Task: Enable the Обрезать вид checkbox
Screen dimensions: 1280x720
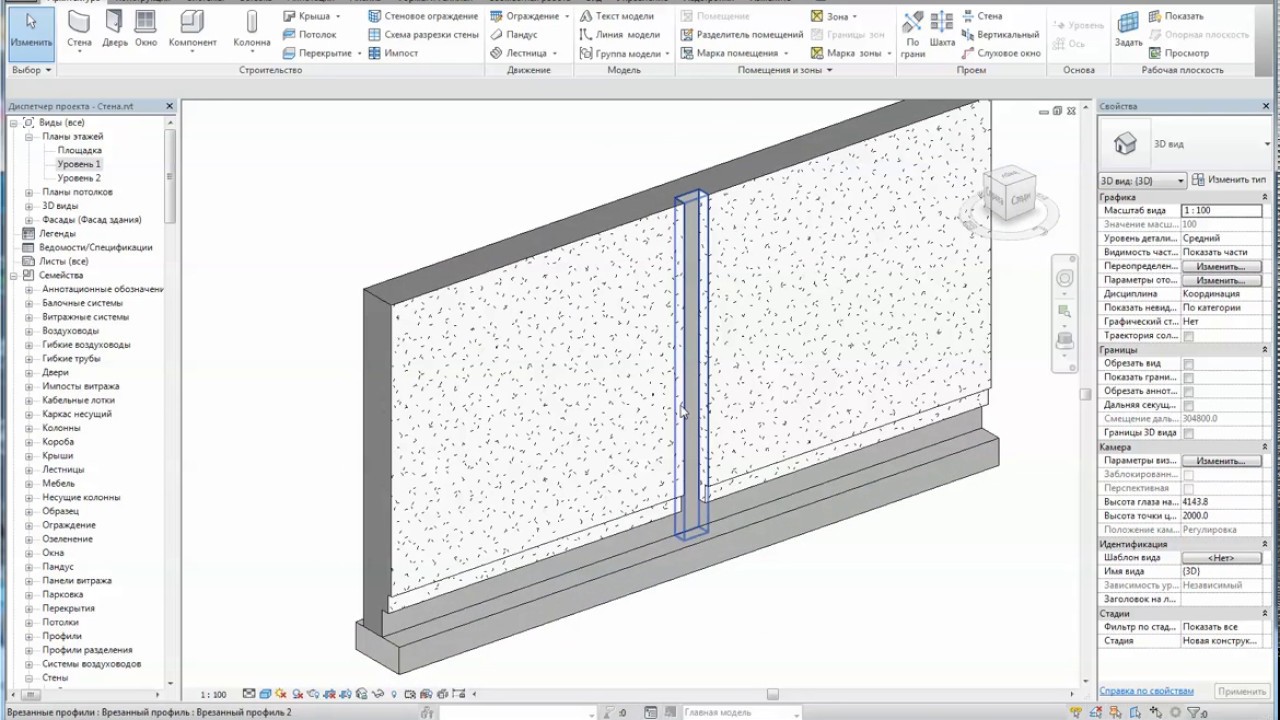Action: [x=1188, y=364]
